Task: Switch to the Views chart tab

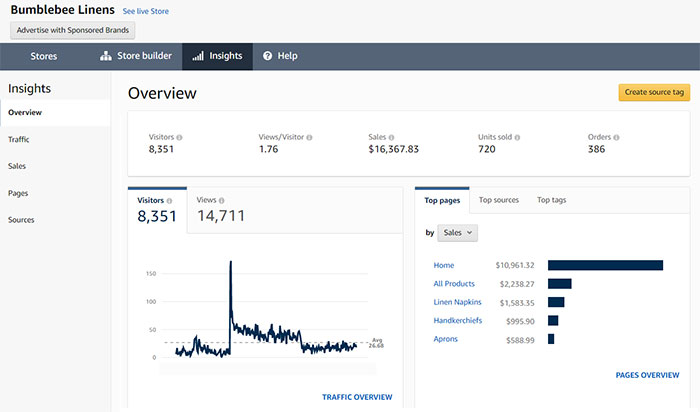Action: coord(221,210)
